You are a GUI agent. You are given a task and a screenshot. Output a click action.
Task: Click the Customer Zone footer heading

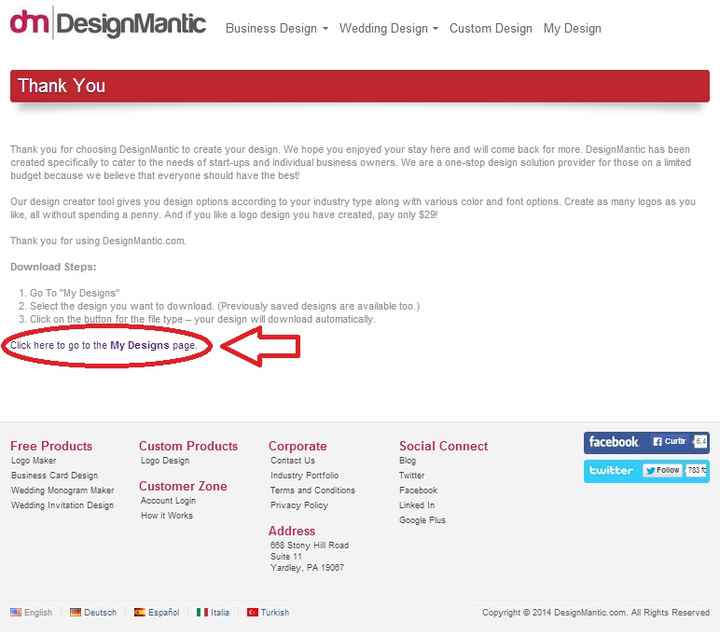183,486
